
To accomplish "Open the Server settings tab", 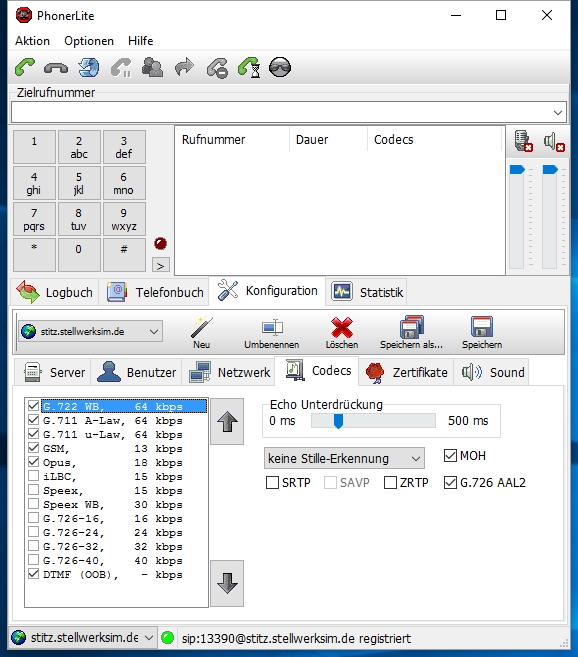I will (x=53, y=372).
